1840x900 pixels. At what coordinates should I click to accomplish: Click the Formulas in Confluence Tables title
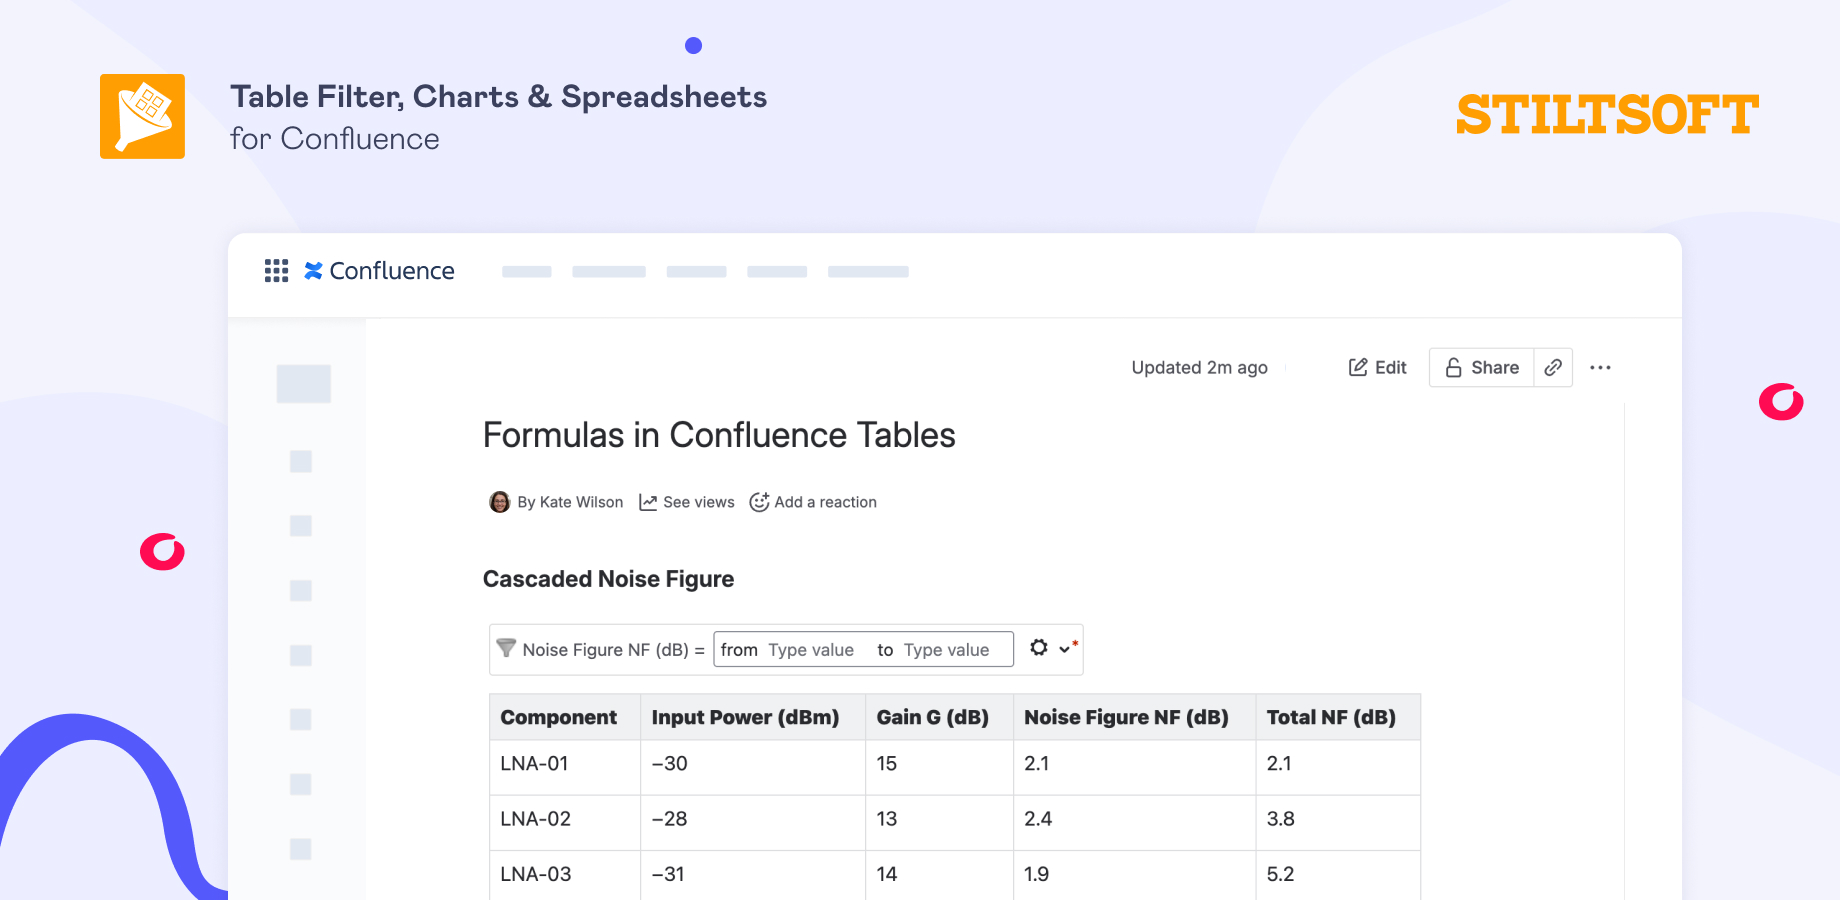click(x=719, y=435)
